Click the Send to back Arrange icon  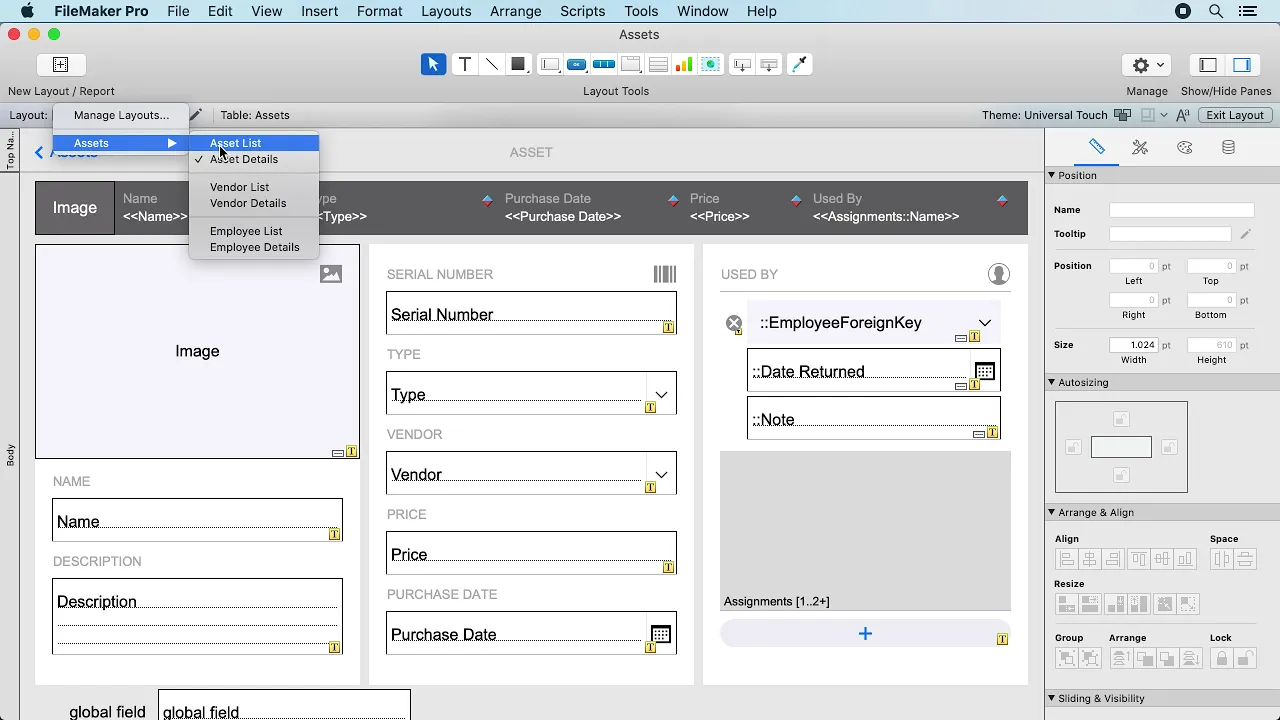[x=1190, y=658]
